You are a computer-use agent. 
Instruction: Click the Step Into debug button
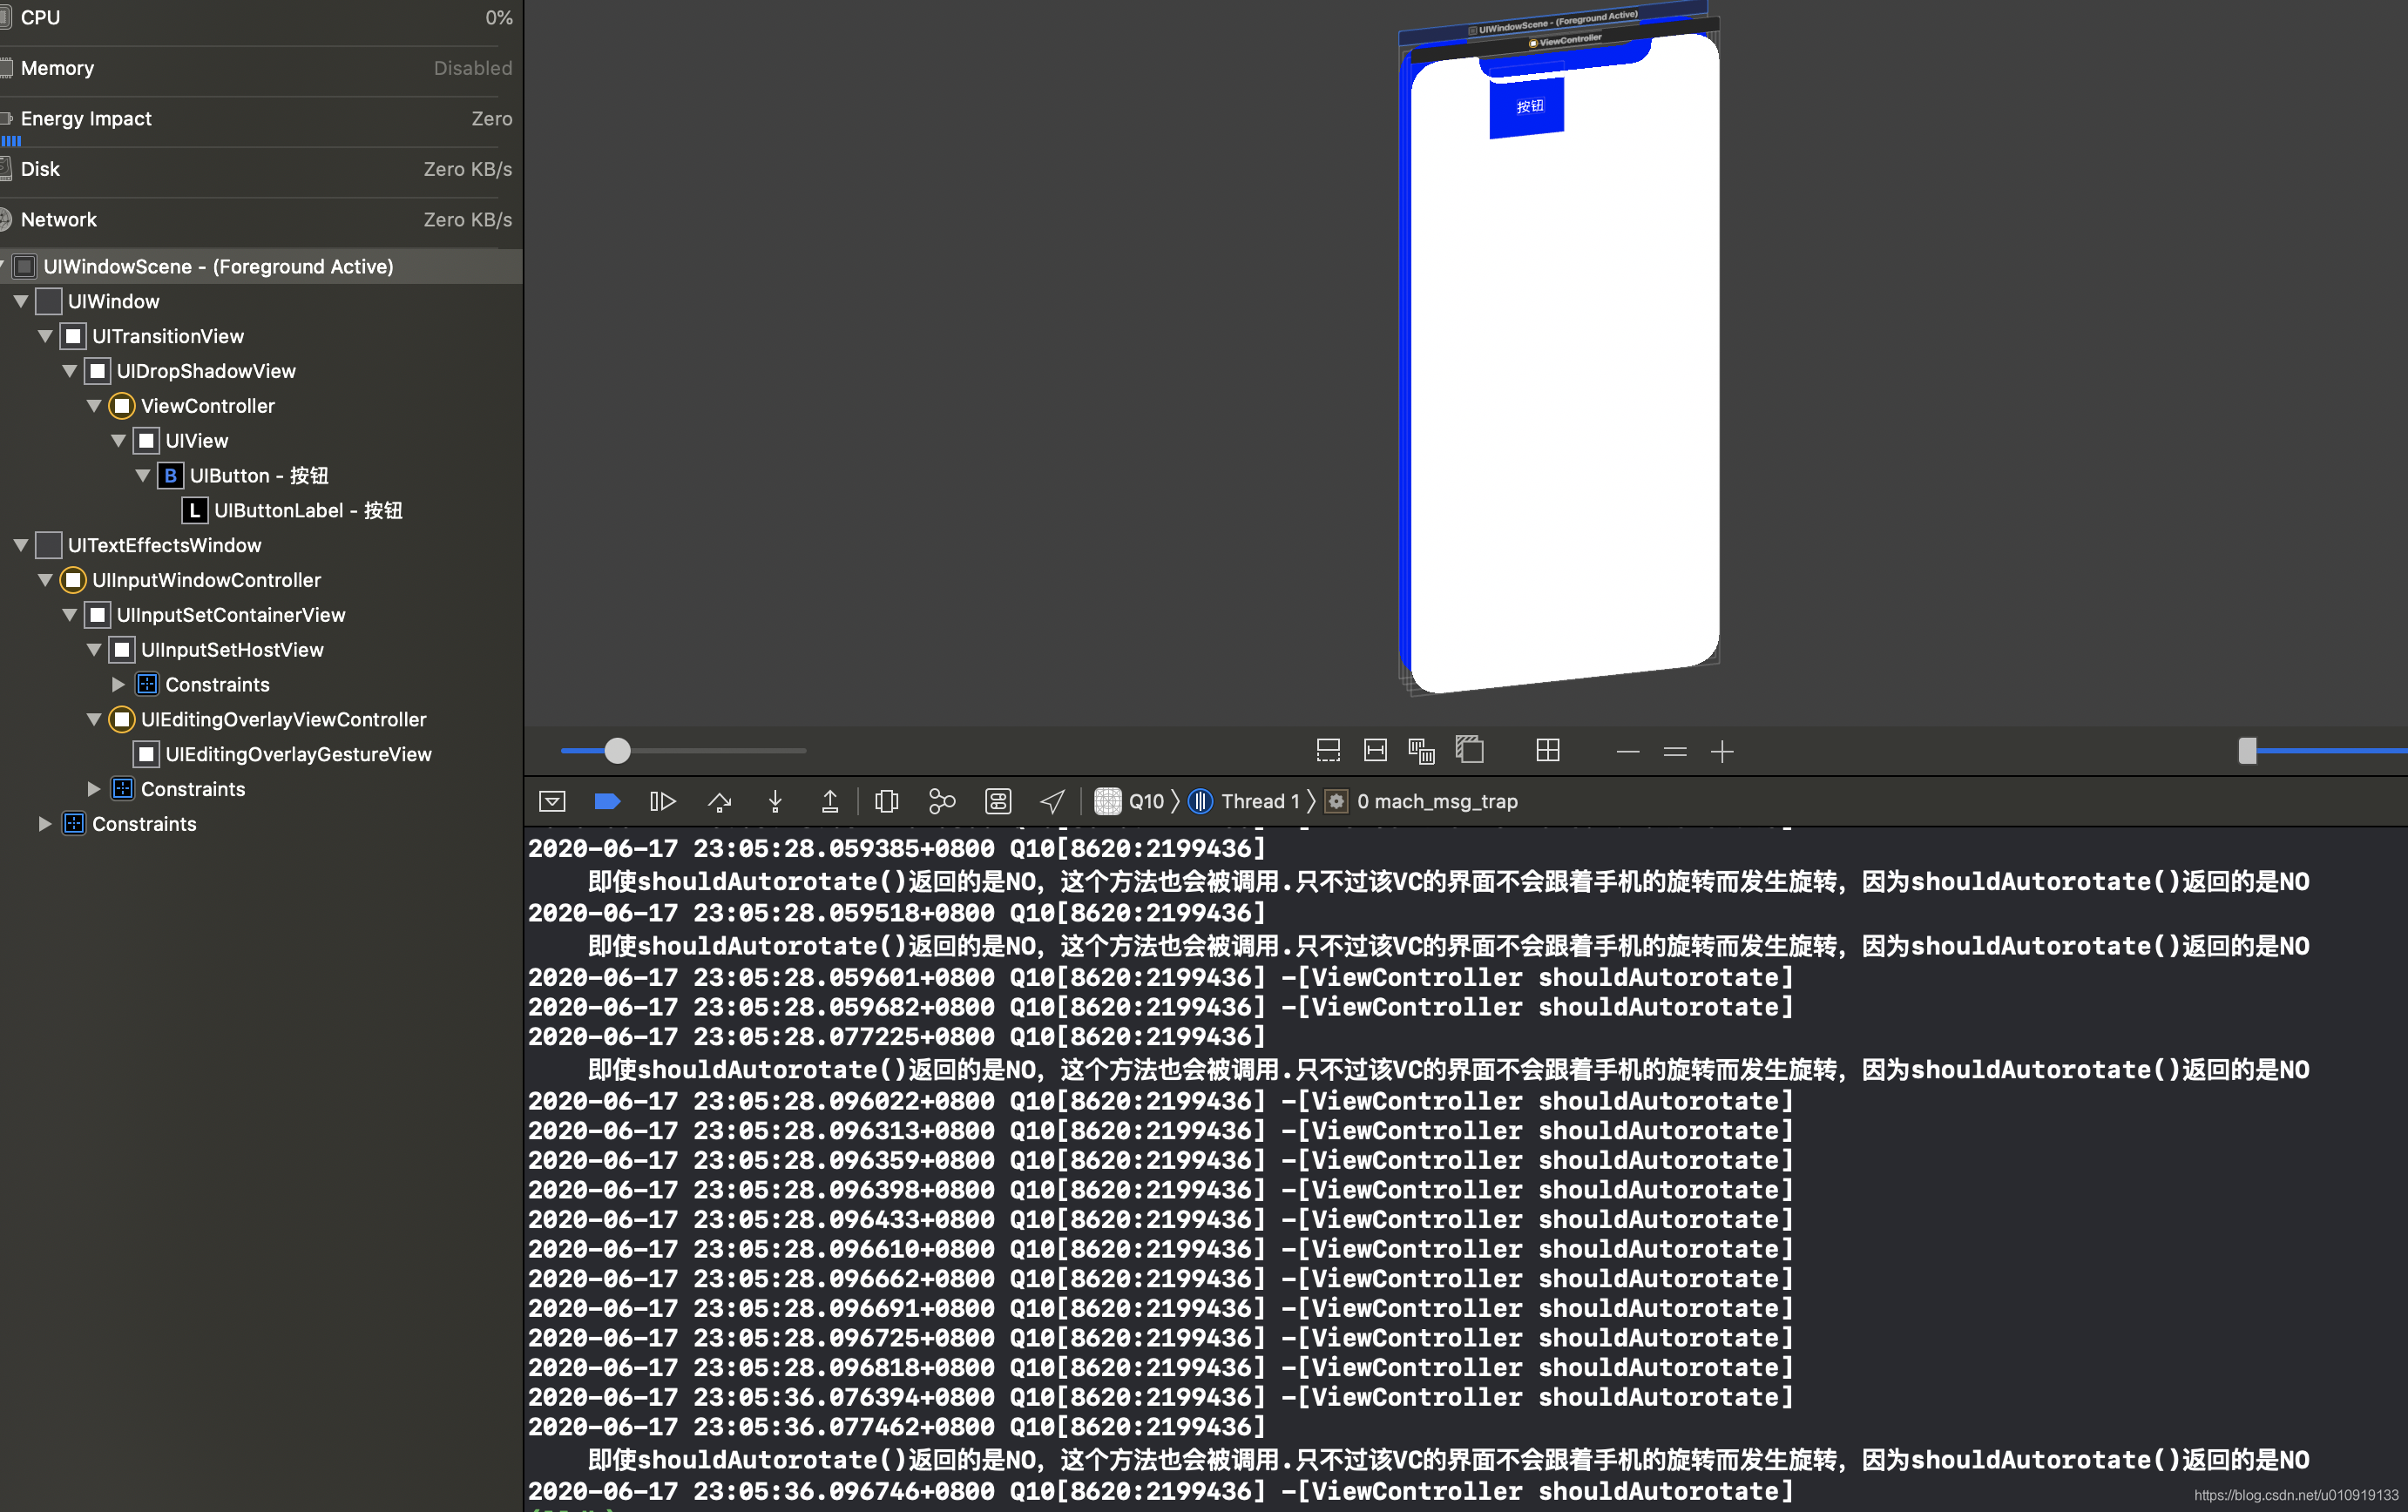point(775,801)
